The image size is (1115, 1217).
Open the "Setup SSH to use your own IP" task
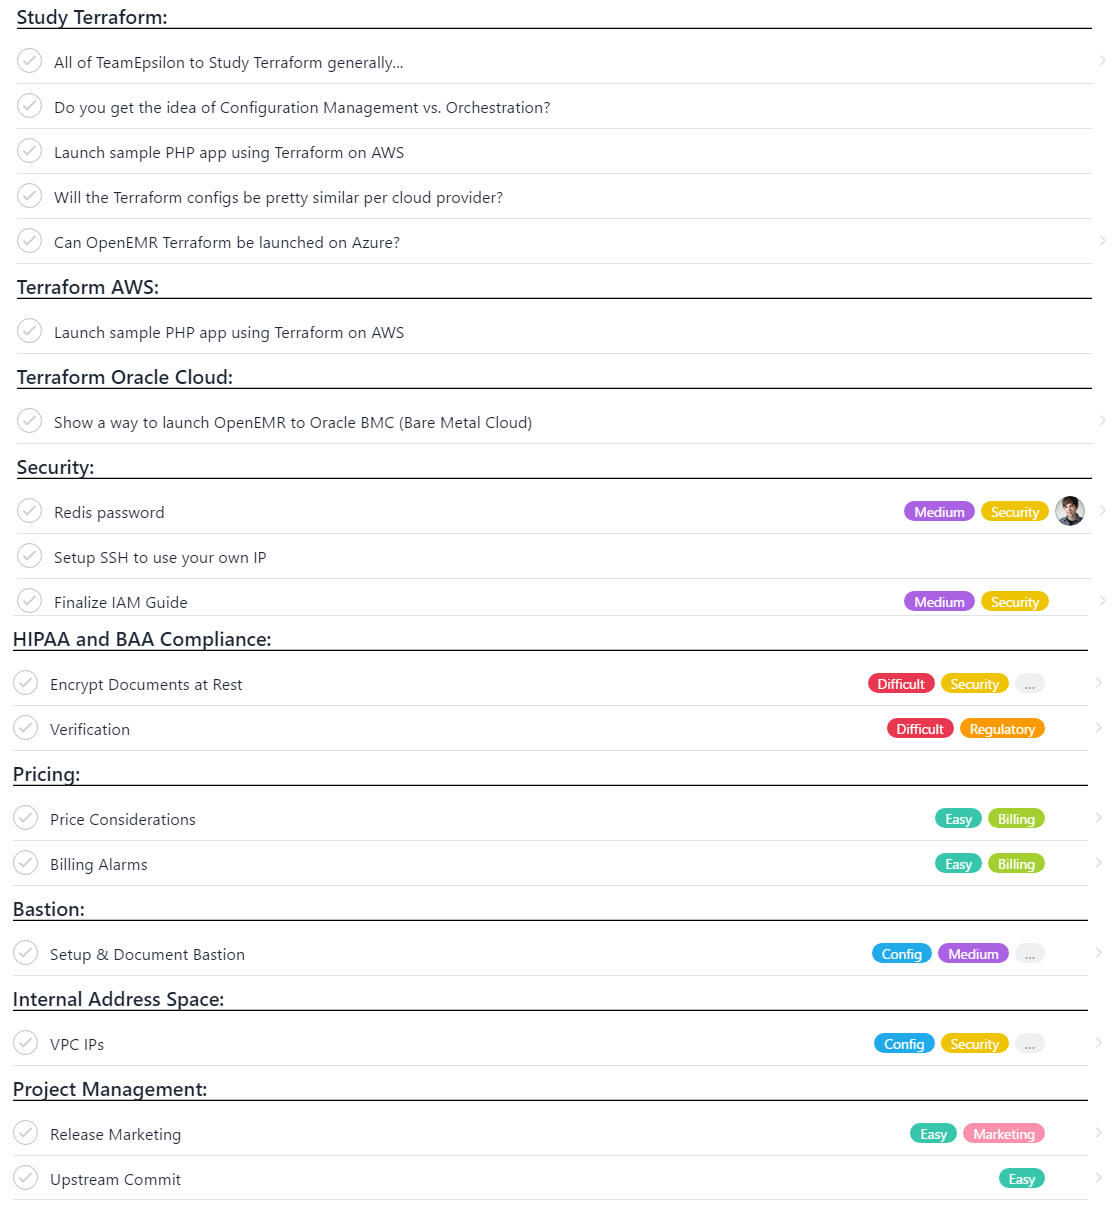click(x=160, y=557)
